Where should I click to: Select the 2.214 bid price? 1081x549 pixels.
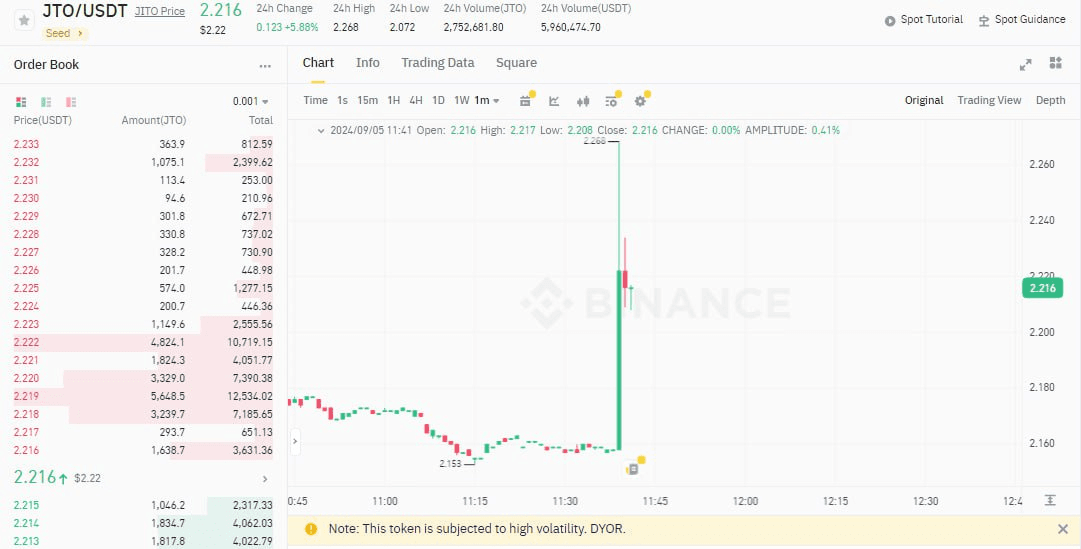26,523
